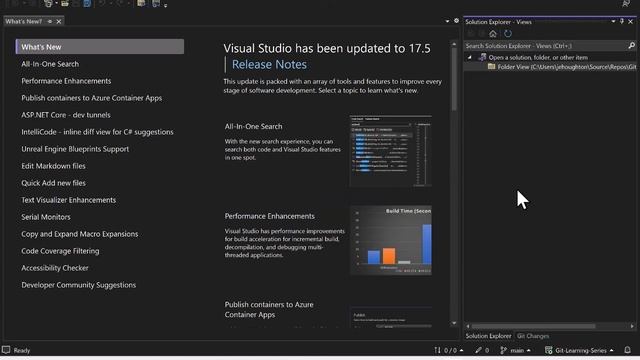Screen dimensions: 640x360
Task: Open 'Publish containers to Azure Container Apps' topic in sidebar
Action: tap(91, 98)
